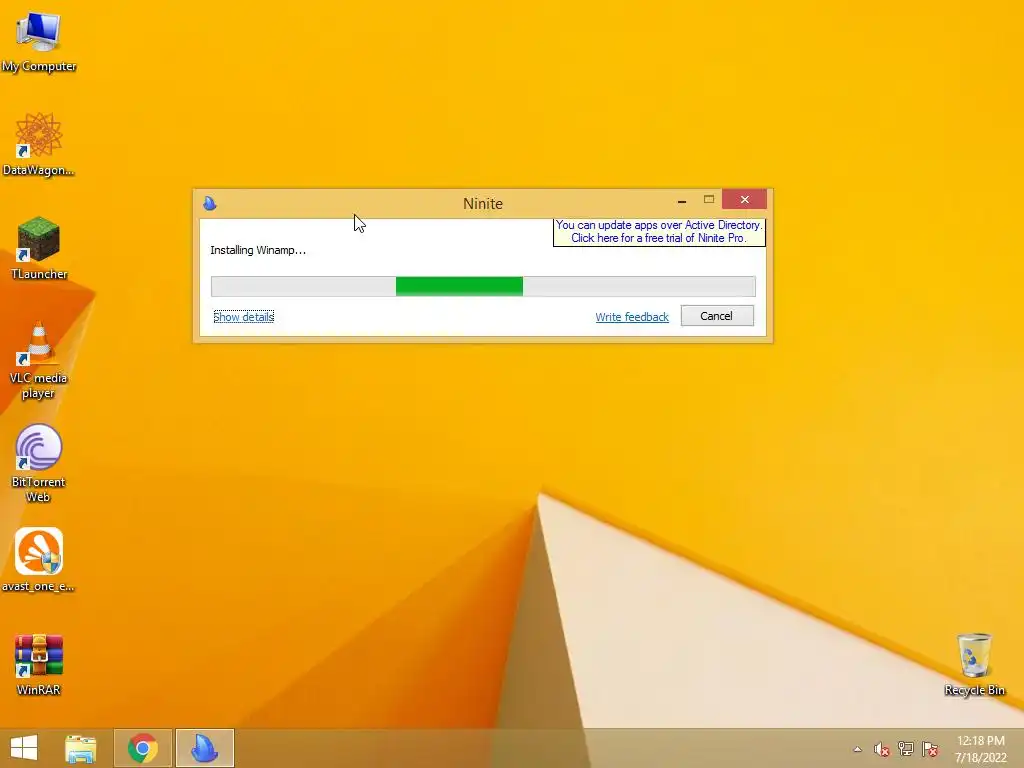Viewport: 1024px width, 768px height.
Task: Select the BitTorrent Web desktop icon
Action: [x=39, y=463]
